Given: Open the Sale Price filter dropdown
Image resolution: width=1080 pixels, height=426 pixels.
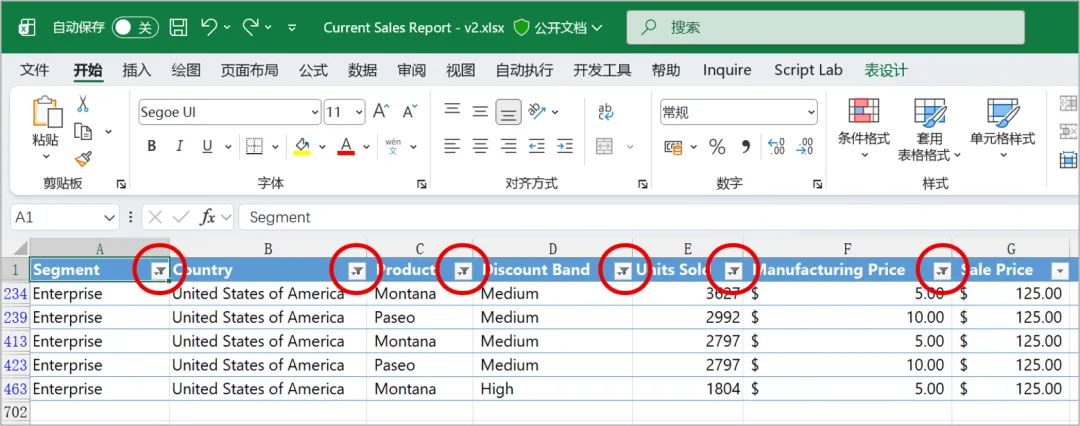Looking at the screenshot, I should [1060, 271].
